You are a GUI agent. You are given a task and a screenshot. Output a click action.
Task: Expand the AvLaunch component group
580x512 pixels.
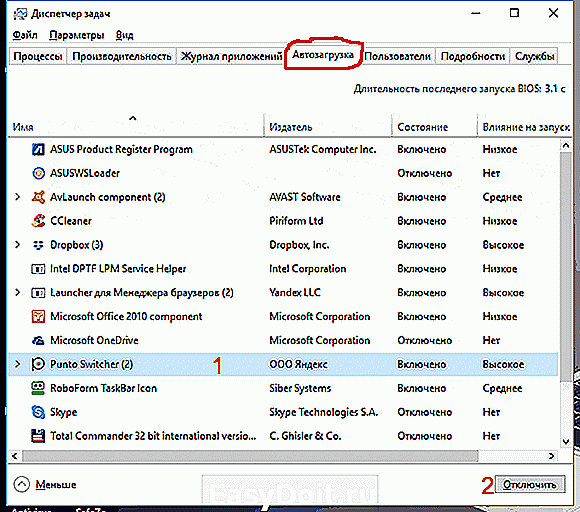(x=17, y=197)
